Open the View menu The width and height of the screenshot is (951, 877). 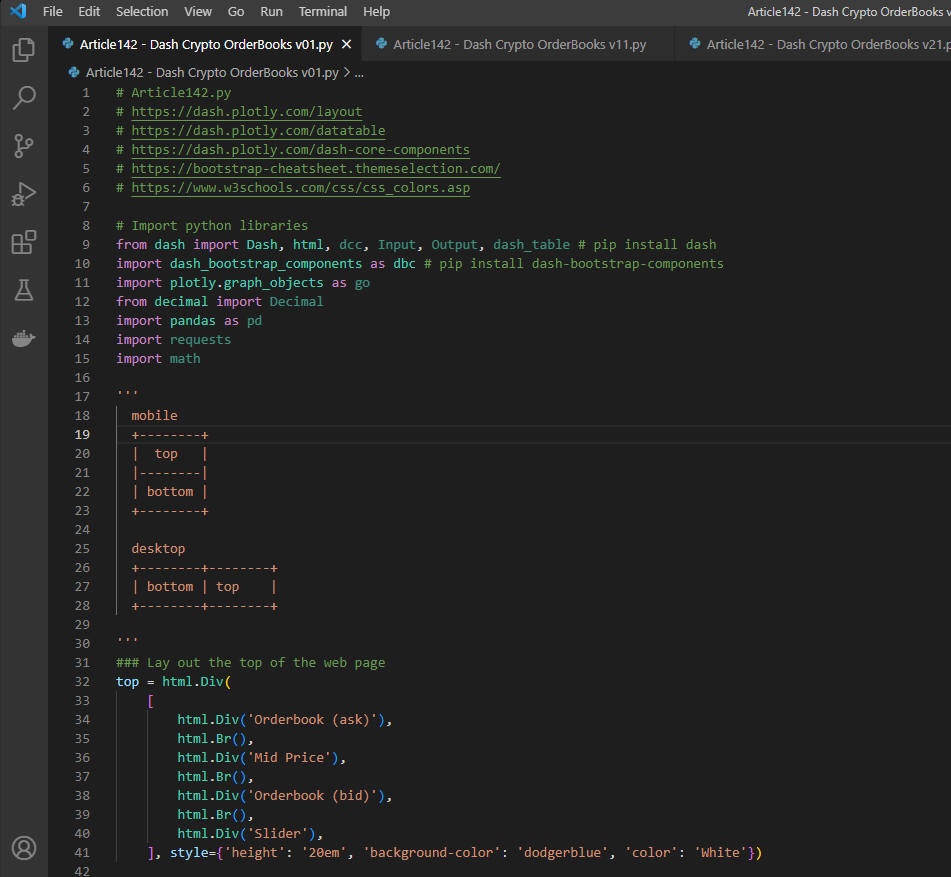[x=198, y=12]
